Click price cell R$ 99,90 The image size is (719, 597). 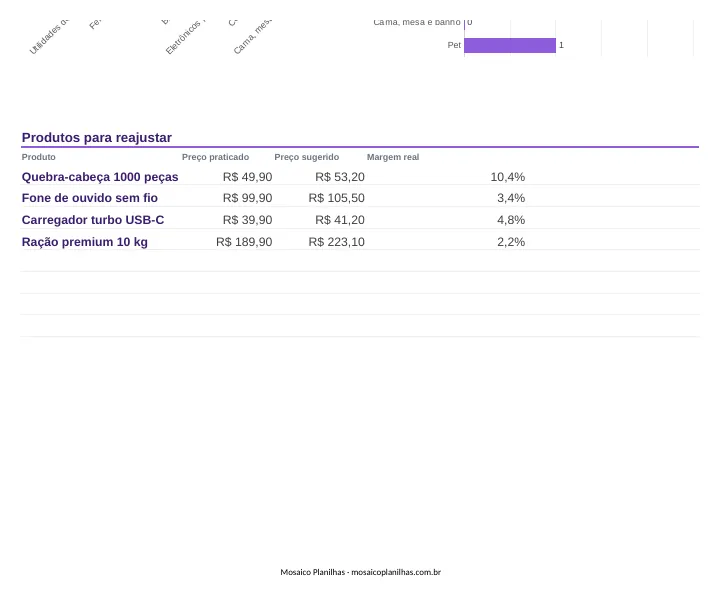coord(248,198)
